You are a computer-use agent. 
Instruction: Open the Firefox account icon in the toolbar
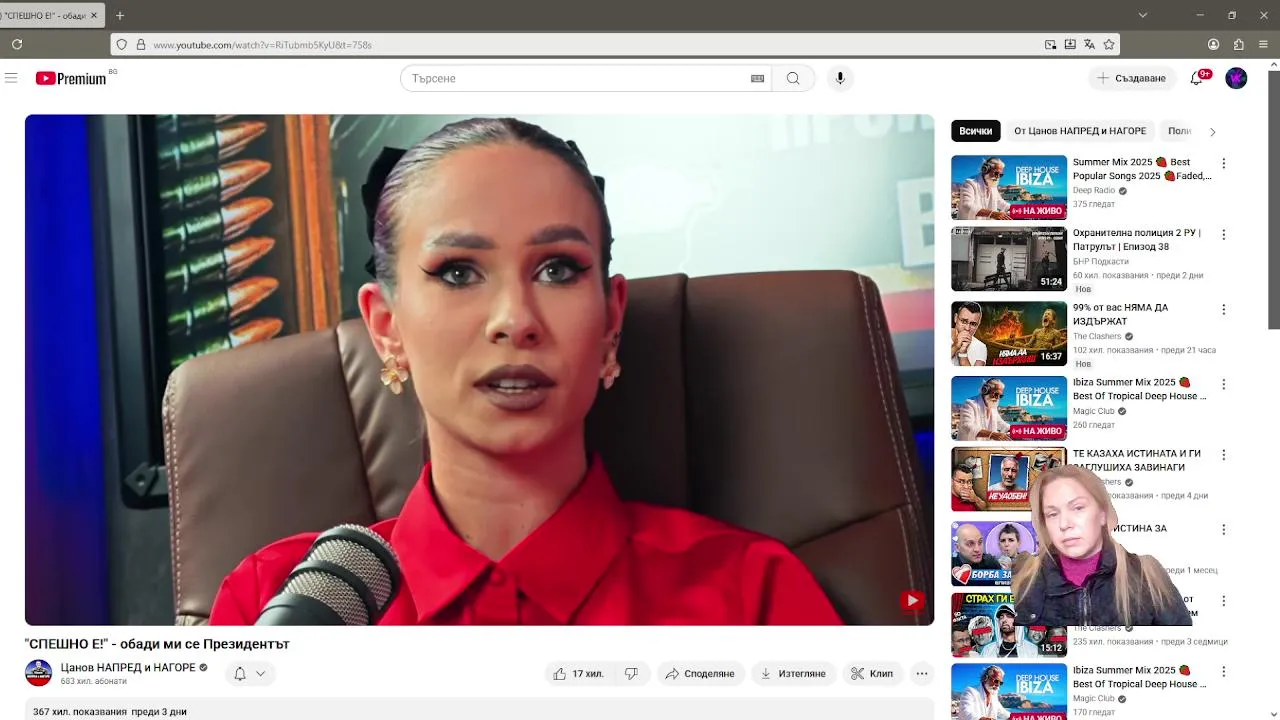pos(1213,44)
